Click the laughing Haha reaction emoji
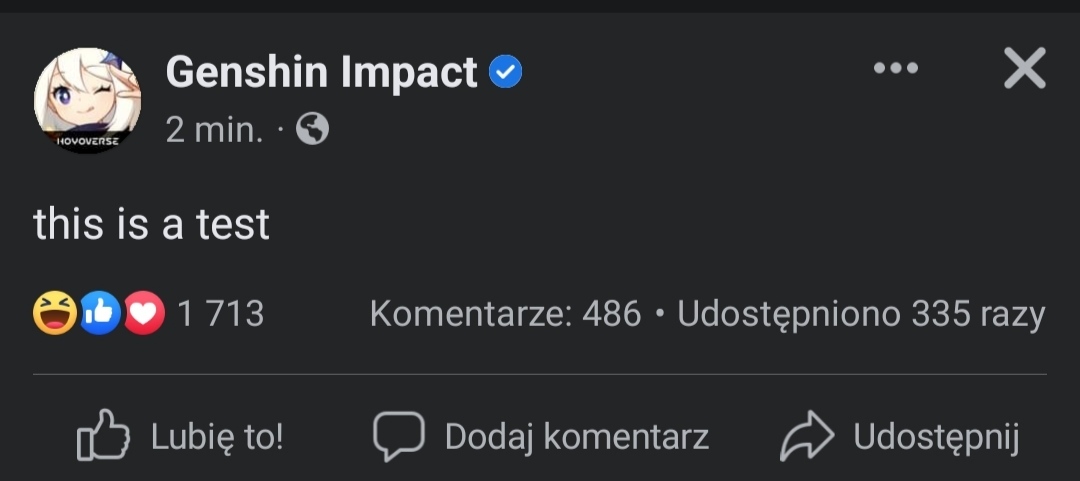 (x=55, y=314)
